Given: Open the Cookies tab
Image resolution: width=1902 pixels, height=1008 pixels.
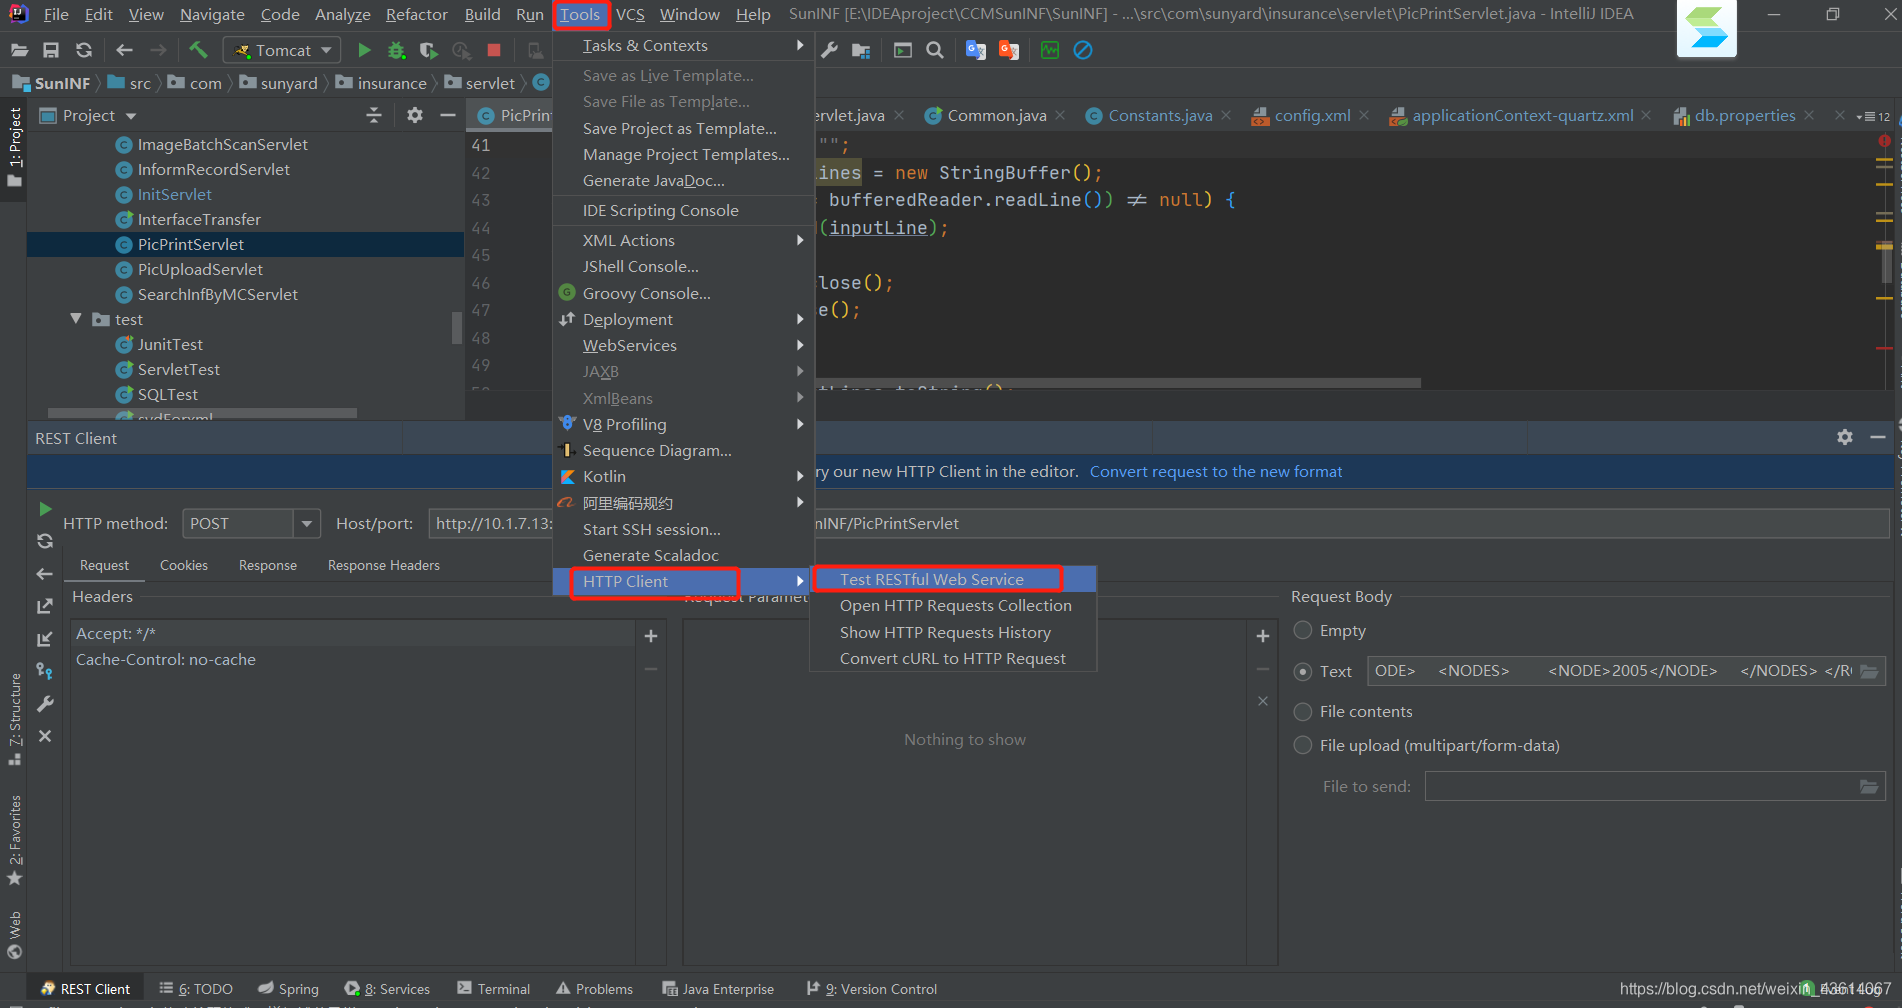Looking at the screenshot, I should pyautogui.click(x=184, y=565).
